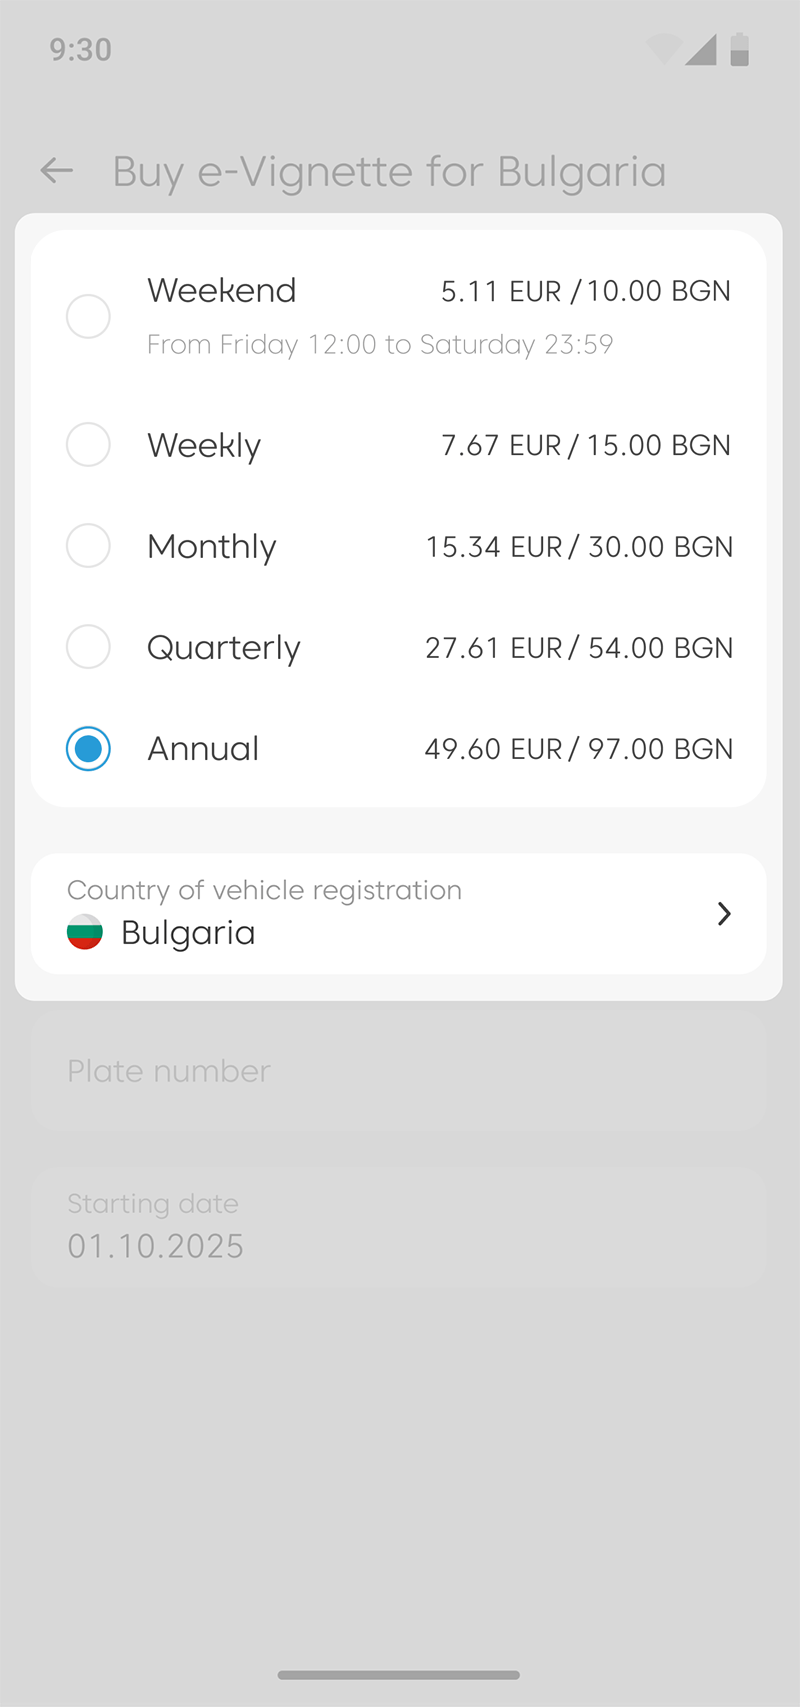Tap the Wi-Fi status icon
The image size is (800, 1707).
tap(663, 49)
